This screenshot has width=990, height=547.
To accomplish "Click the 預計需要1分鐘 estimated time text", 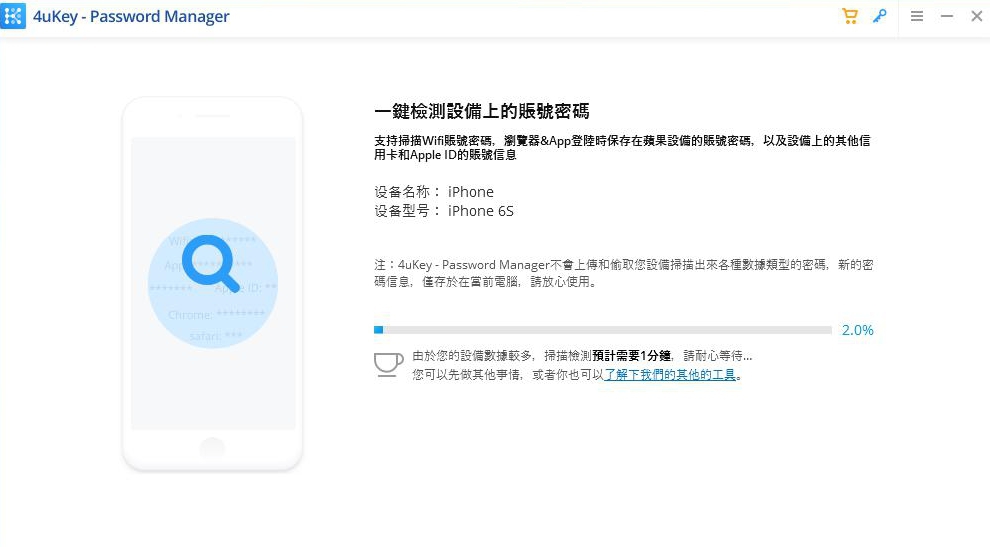I will (631, 356).
